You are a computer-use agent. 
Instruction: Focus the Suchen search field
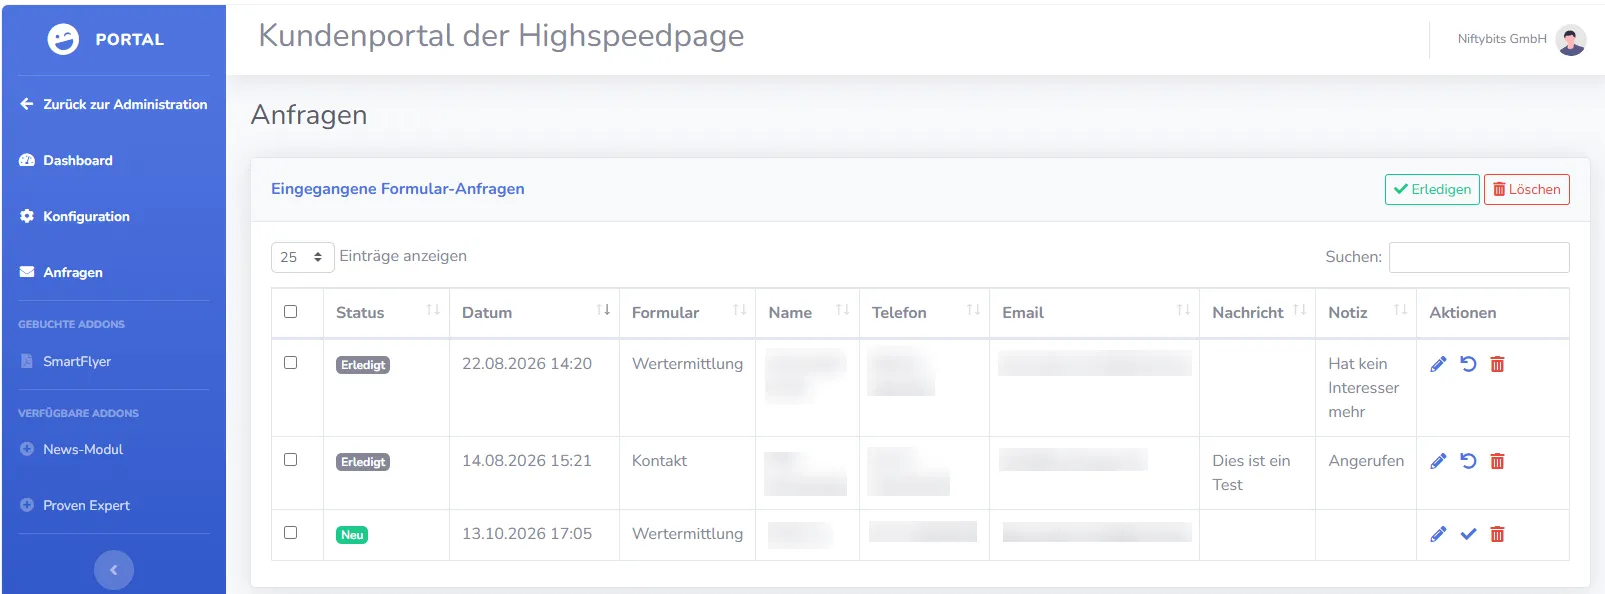(1479, 257)
